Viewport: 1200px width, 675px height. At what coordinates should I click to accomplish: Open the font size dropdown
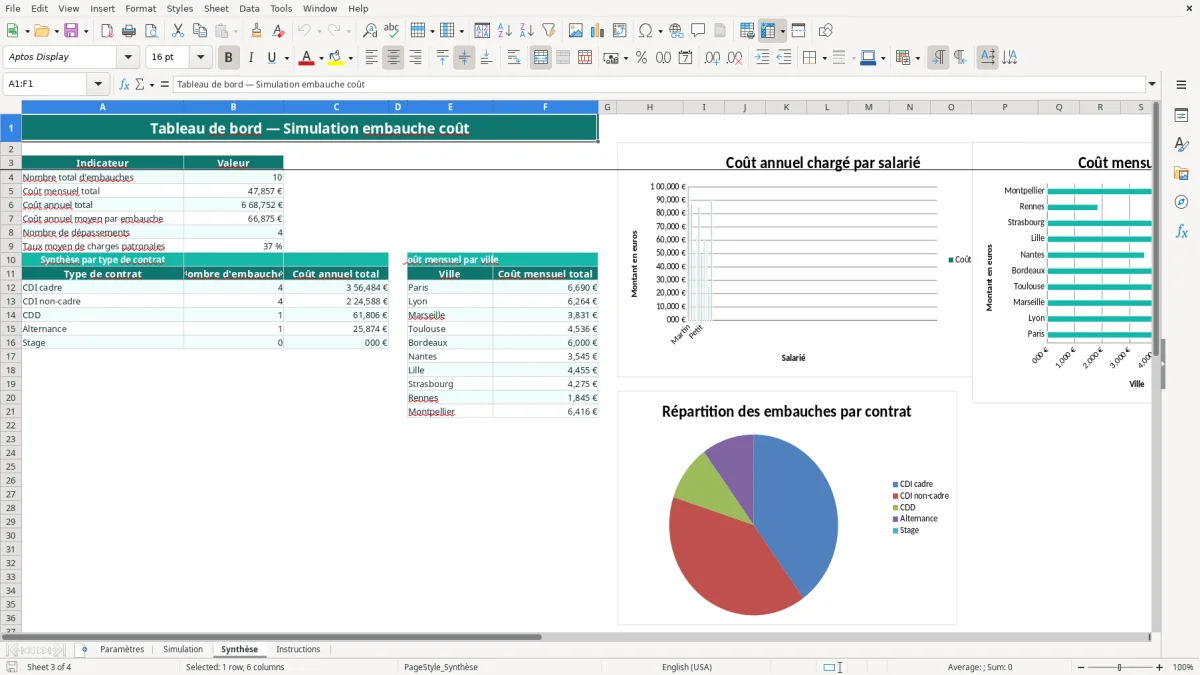pyautogui.click(x=200, y=58)
